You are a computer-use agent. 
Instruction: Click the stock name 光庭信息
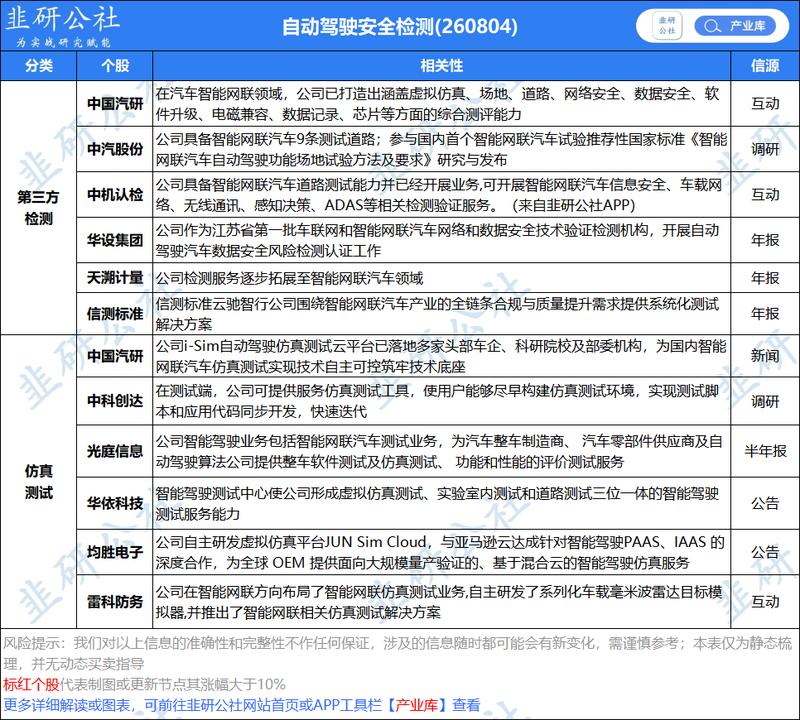(115, 451)
